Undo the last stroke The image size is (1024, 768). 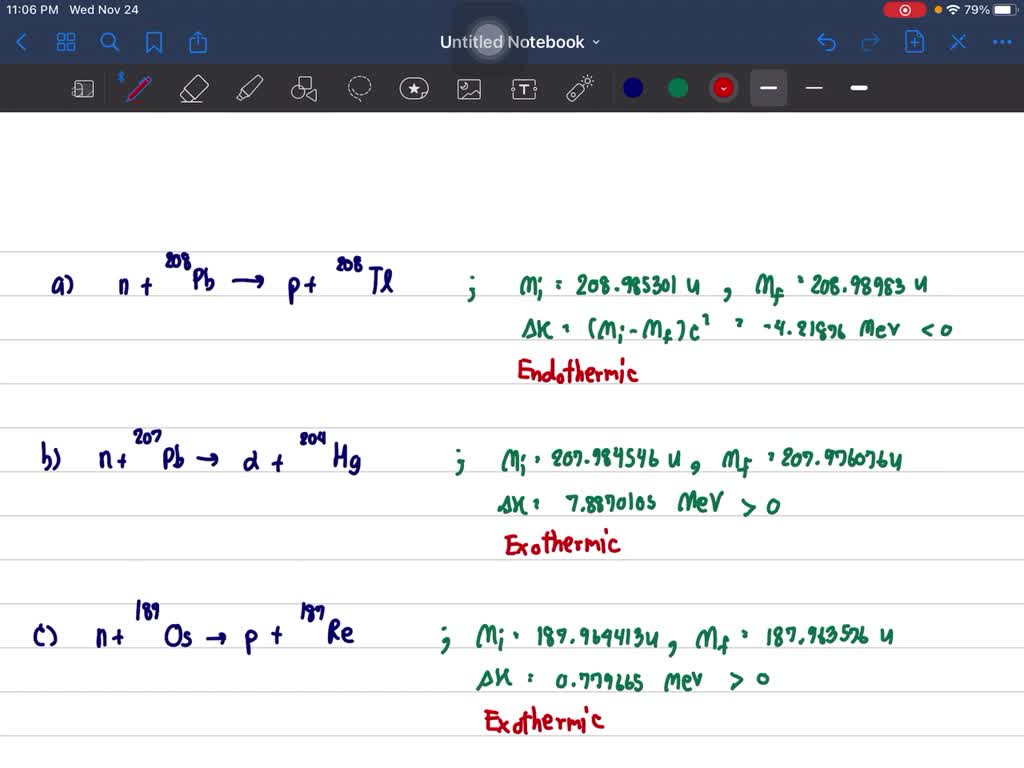tap(826, 42)
